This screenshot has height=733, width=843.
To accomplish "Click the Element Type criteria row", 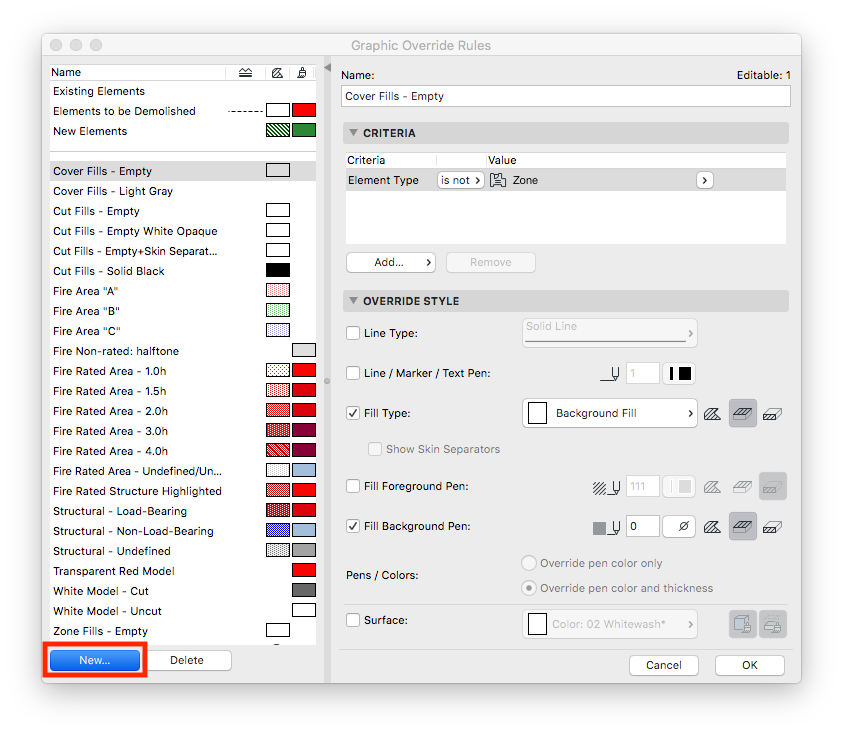I will [x=566, y=180].
